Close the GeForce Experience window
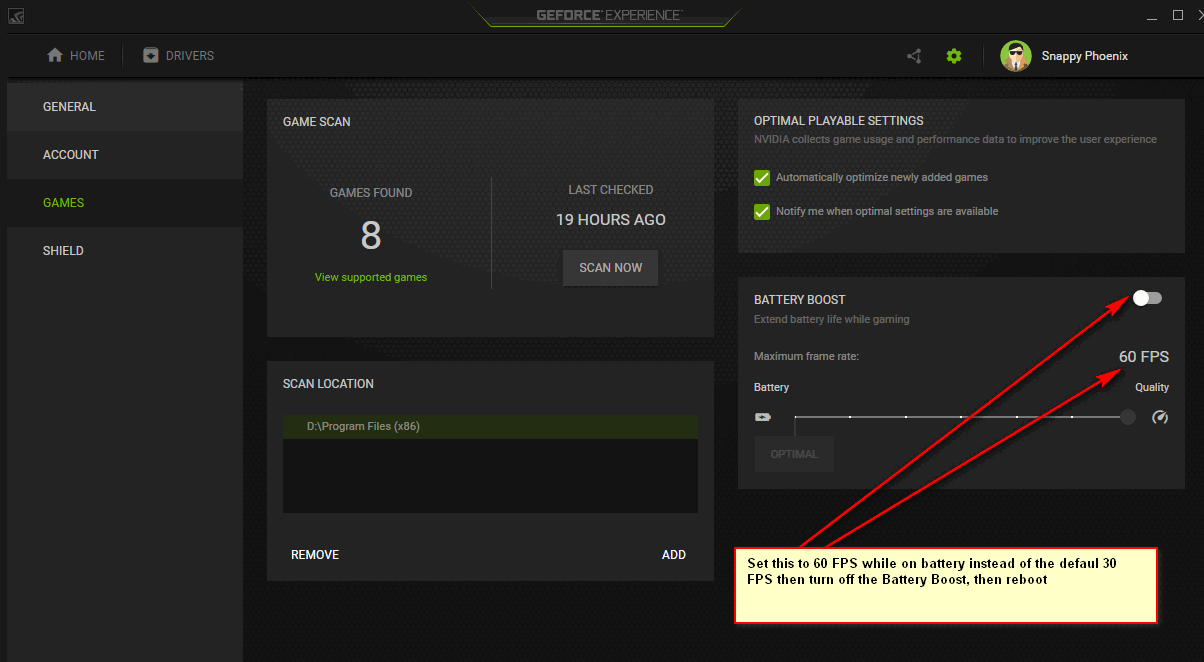This screenshot has height=662, width=1204. click(x=1201, y=15)
